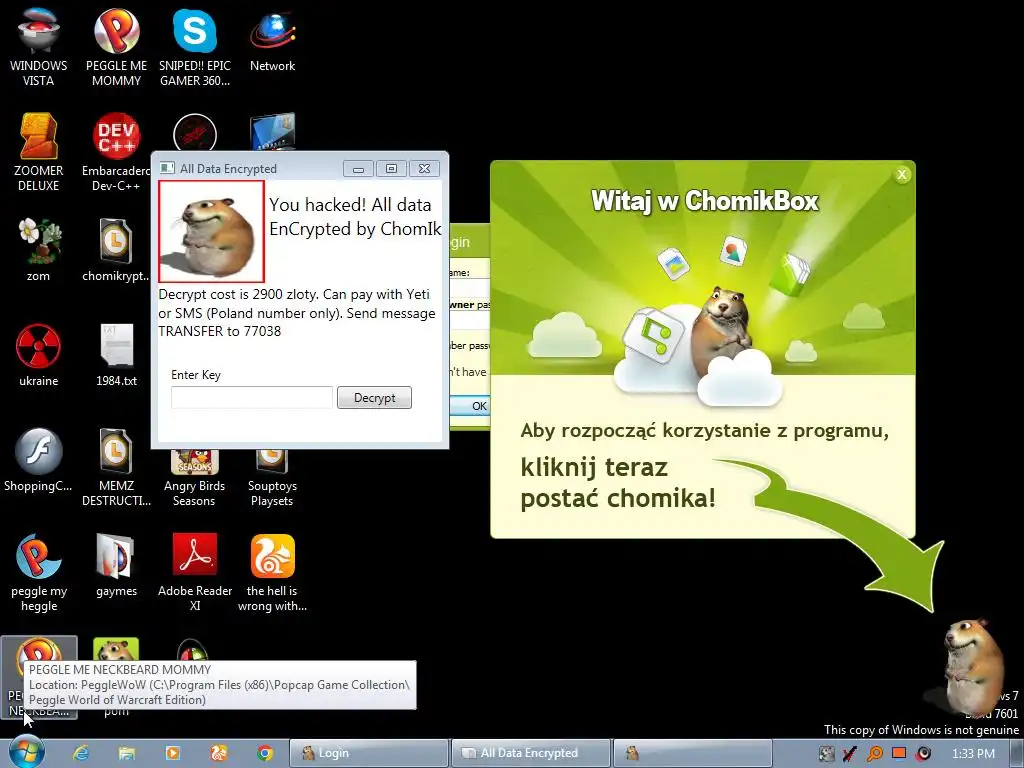
Task: Launch ZOOMER DELUXE from the desktop
Action: point(39,152)
